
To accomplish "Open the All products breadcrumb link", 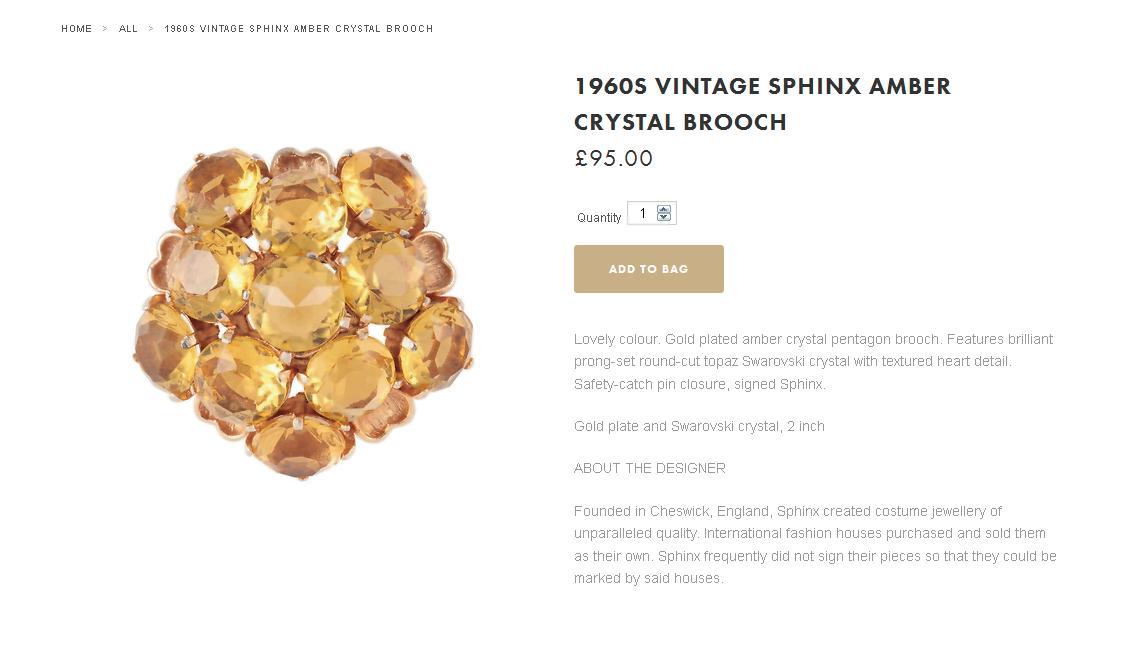I will (x=129, y=29).
